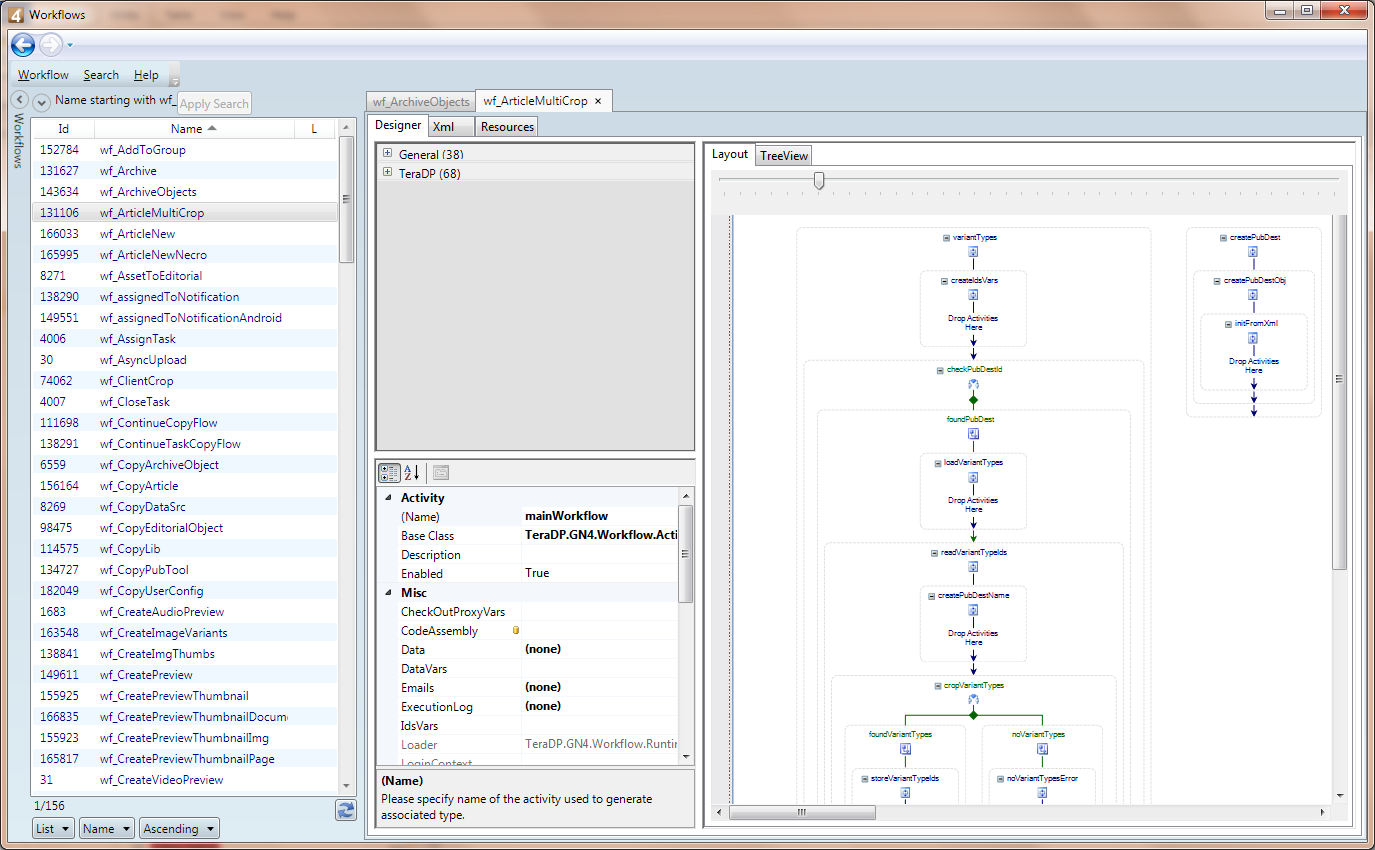This screenshot has width=1375, height=850.
Task: Click the noVariantTypesError activity icon
Action: click(x=1042, y=792)
